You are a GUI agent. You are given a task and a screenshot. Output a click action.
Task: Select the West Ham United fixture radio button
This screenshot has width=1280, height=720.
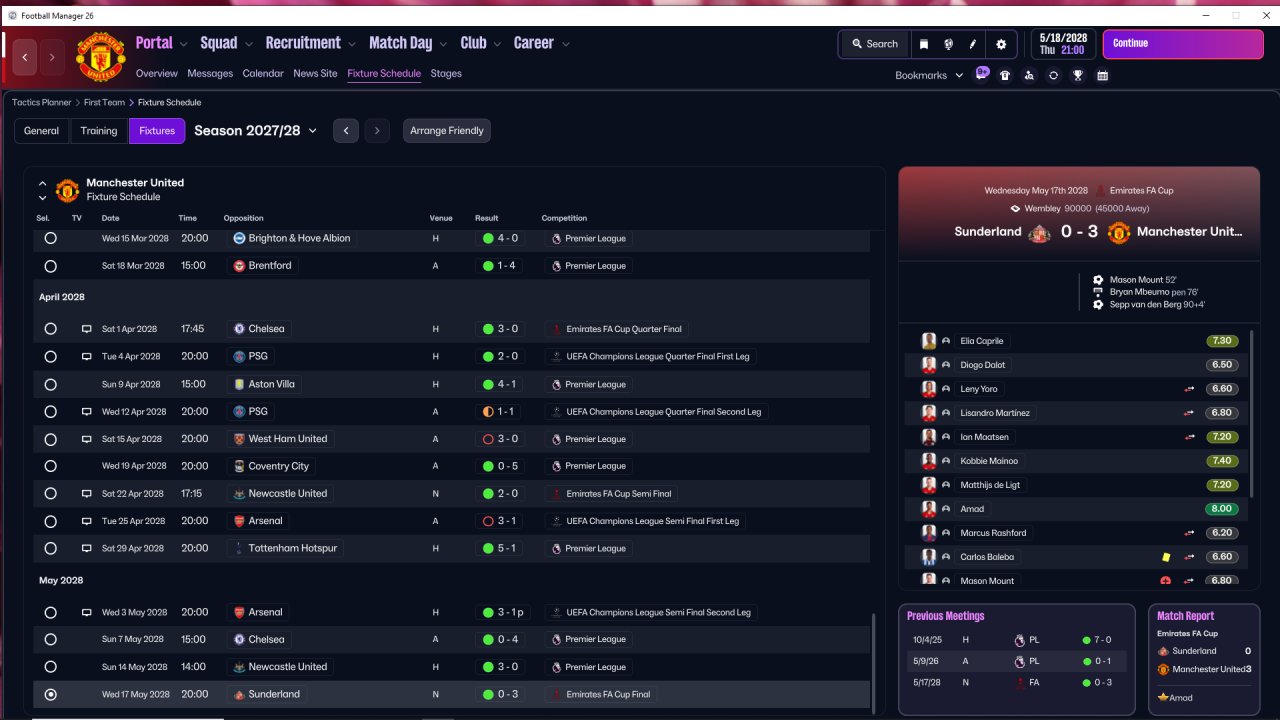50,439
